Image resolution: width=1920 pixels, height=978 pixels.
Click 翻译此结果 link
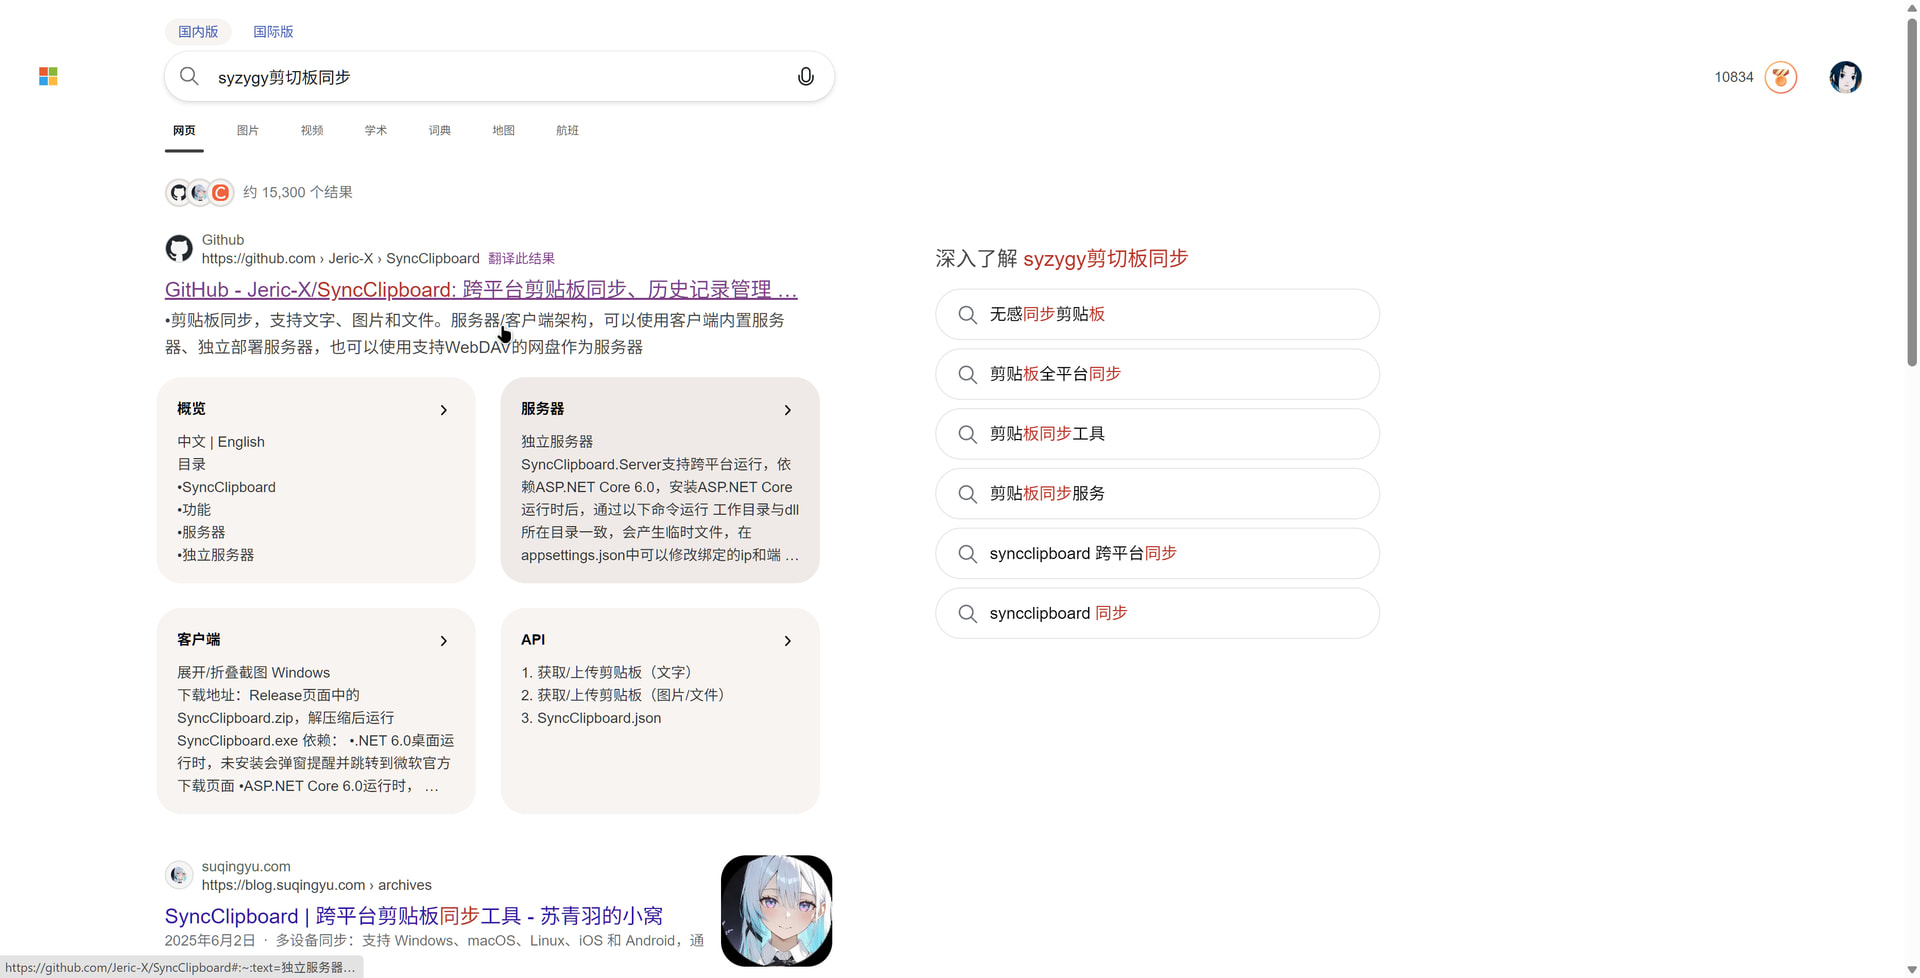point(521,259)
